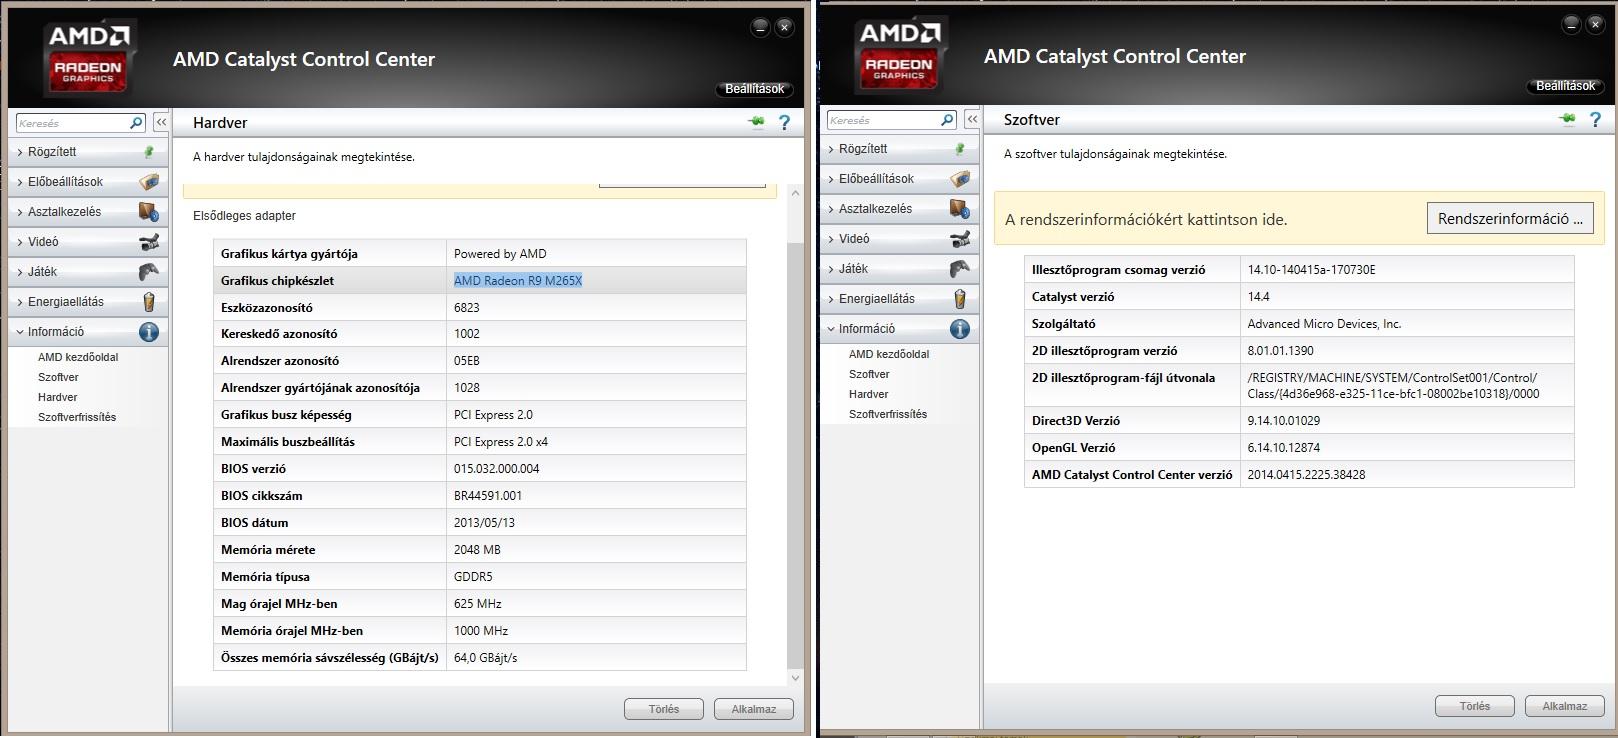
Task: Click Alkalmaz button in right window
Action: (1565, 706)
